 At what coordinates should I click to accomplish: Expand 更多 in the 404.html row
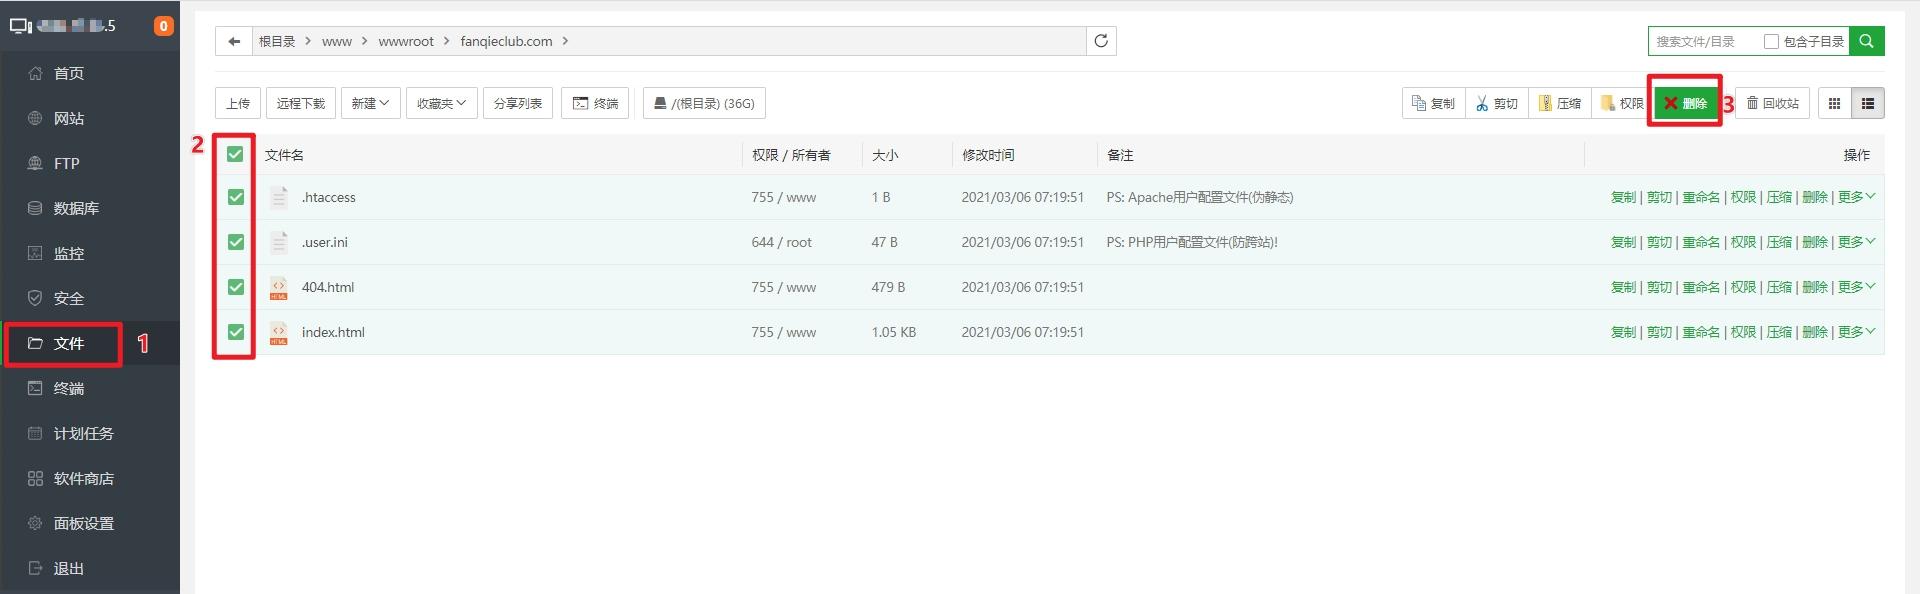(1856, 287)
